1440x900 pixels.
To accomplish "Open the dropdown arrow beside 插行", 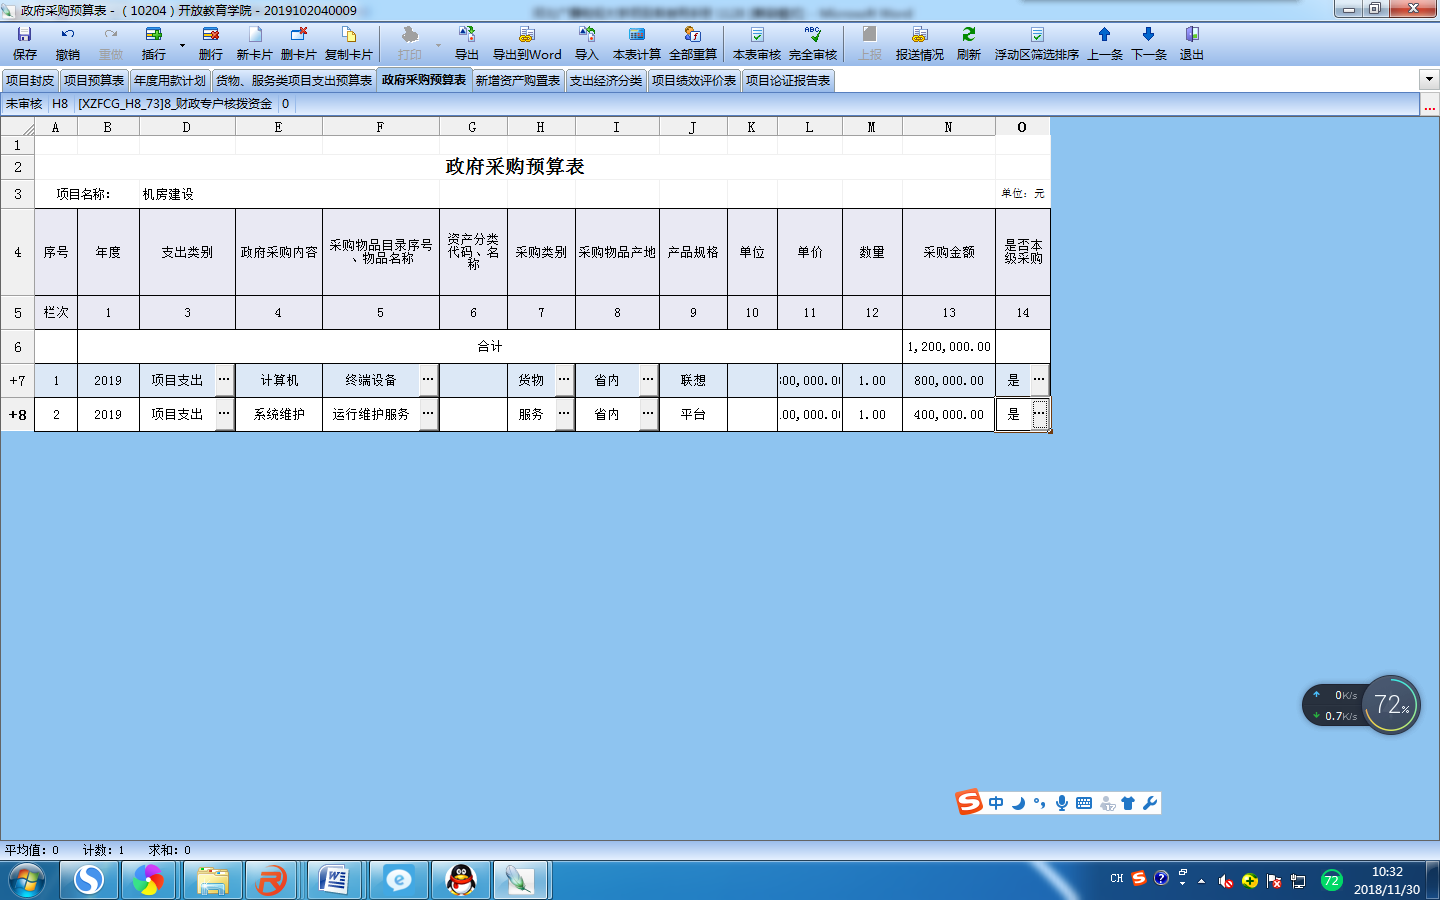I will pos(182,45).
